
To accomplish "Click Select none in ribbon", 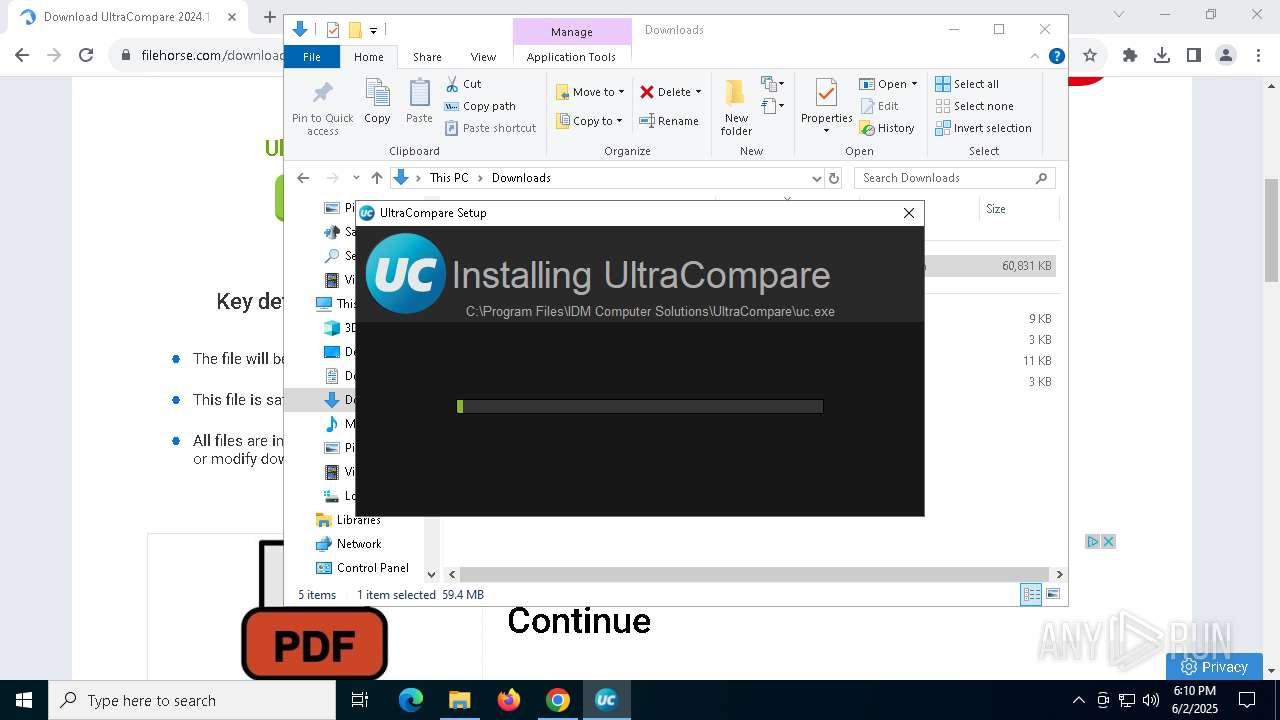I will tap(974, 106).
